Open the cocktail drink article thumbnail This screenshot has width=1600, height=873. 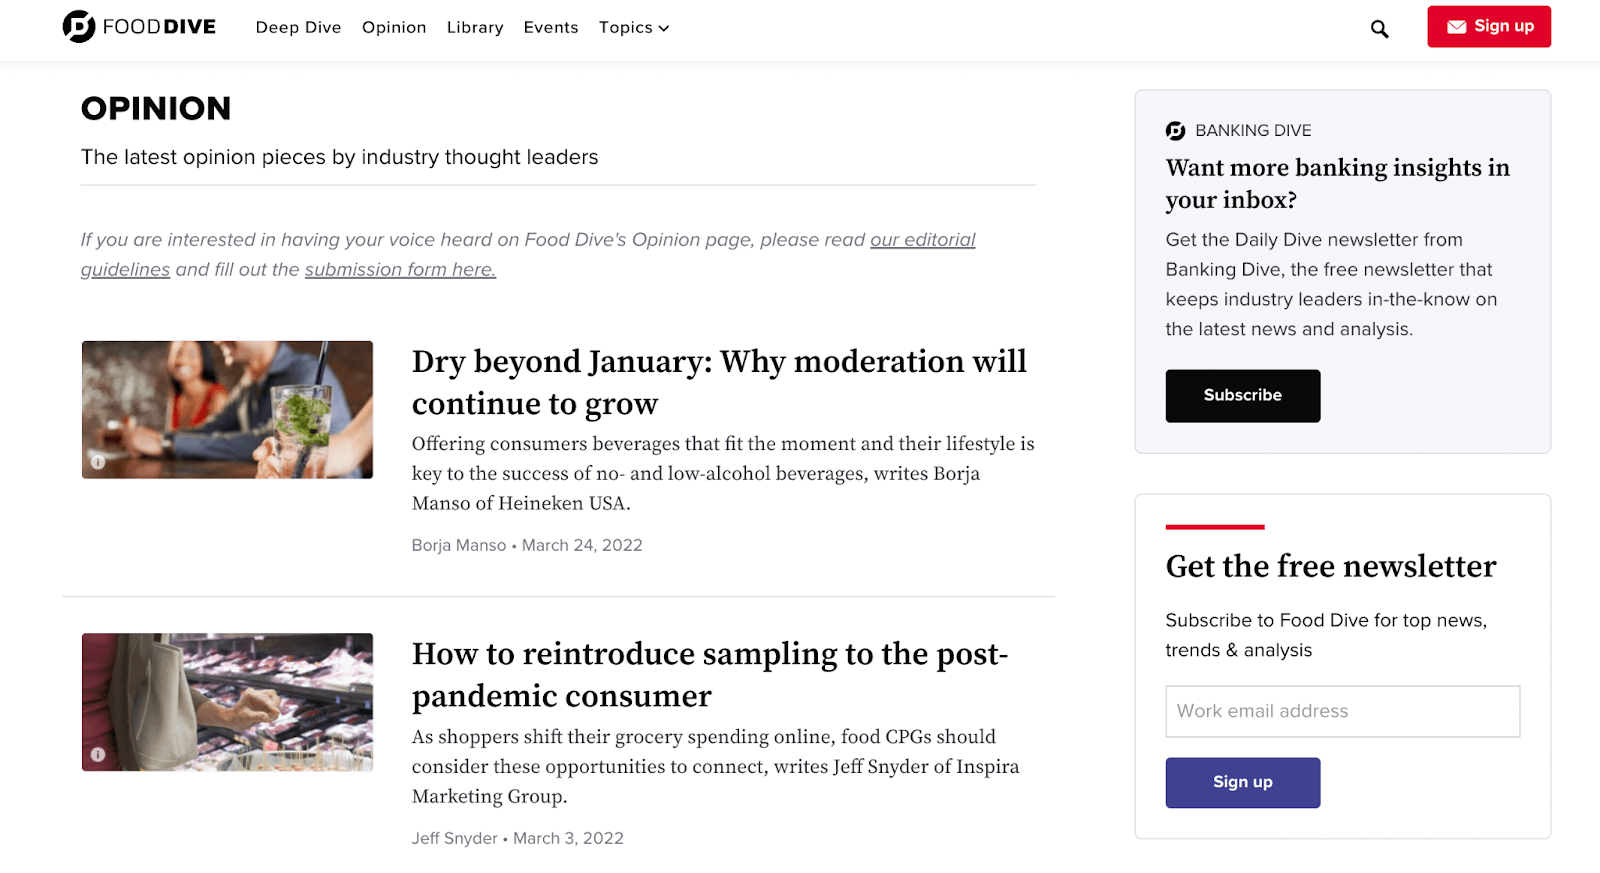227,410
